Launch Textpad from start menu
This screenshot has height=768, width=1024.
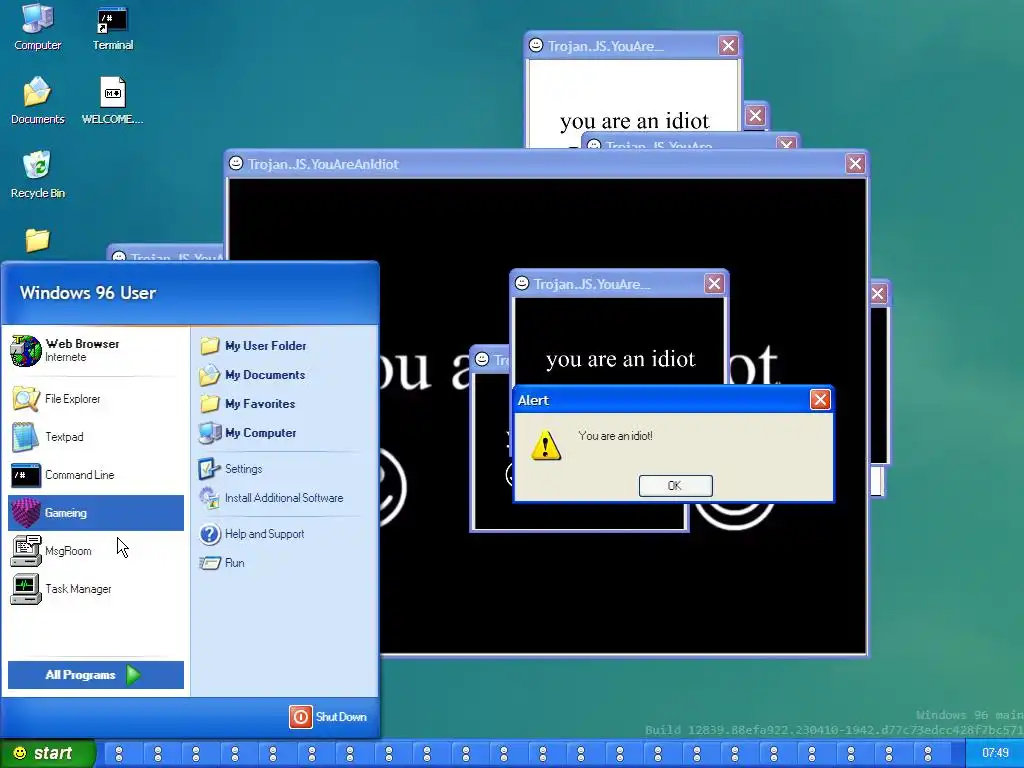(x=96, y=437)
